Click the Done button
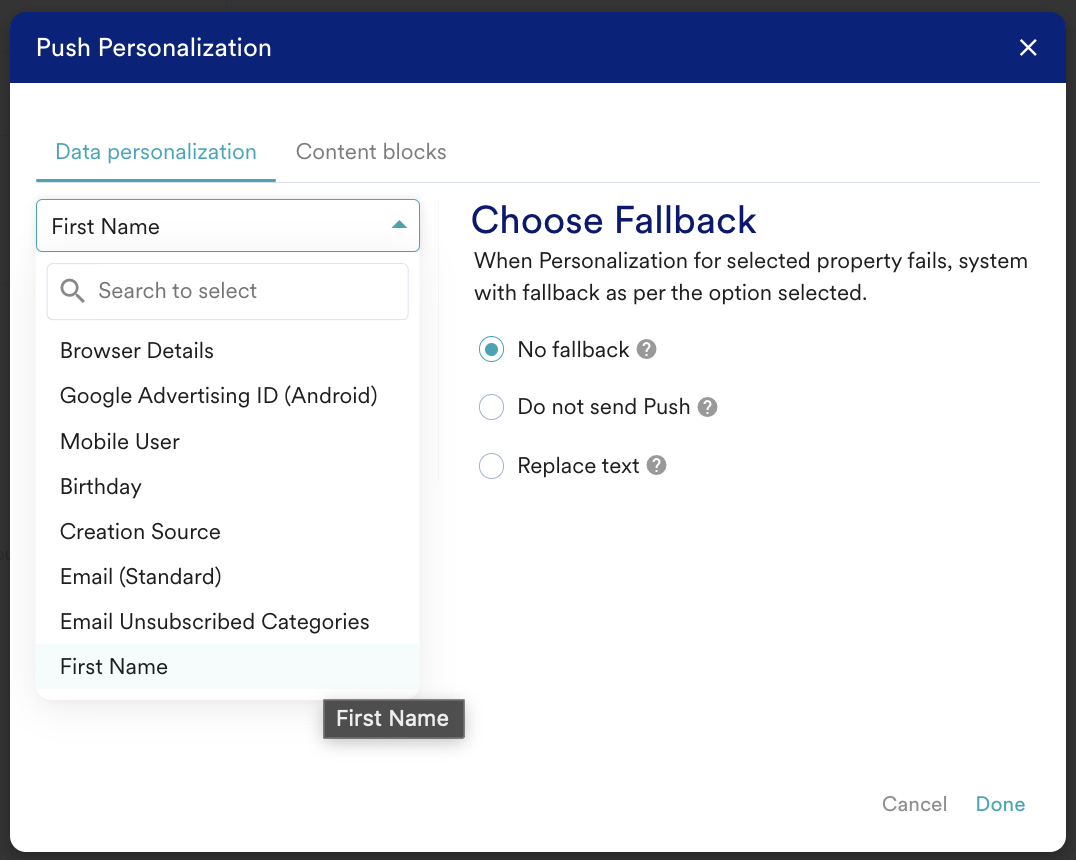 click(x=1001, y=804)
